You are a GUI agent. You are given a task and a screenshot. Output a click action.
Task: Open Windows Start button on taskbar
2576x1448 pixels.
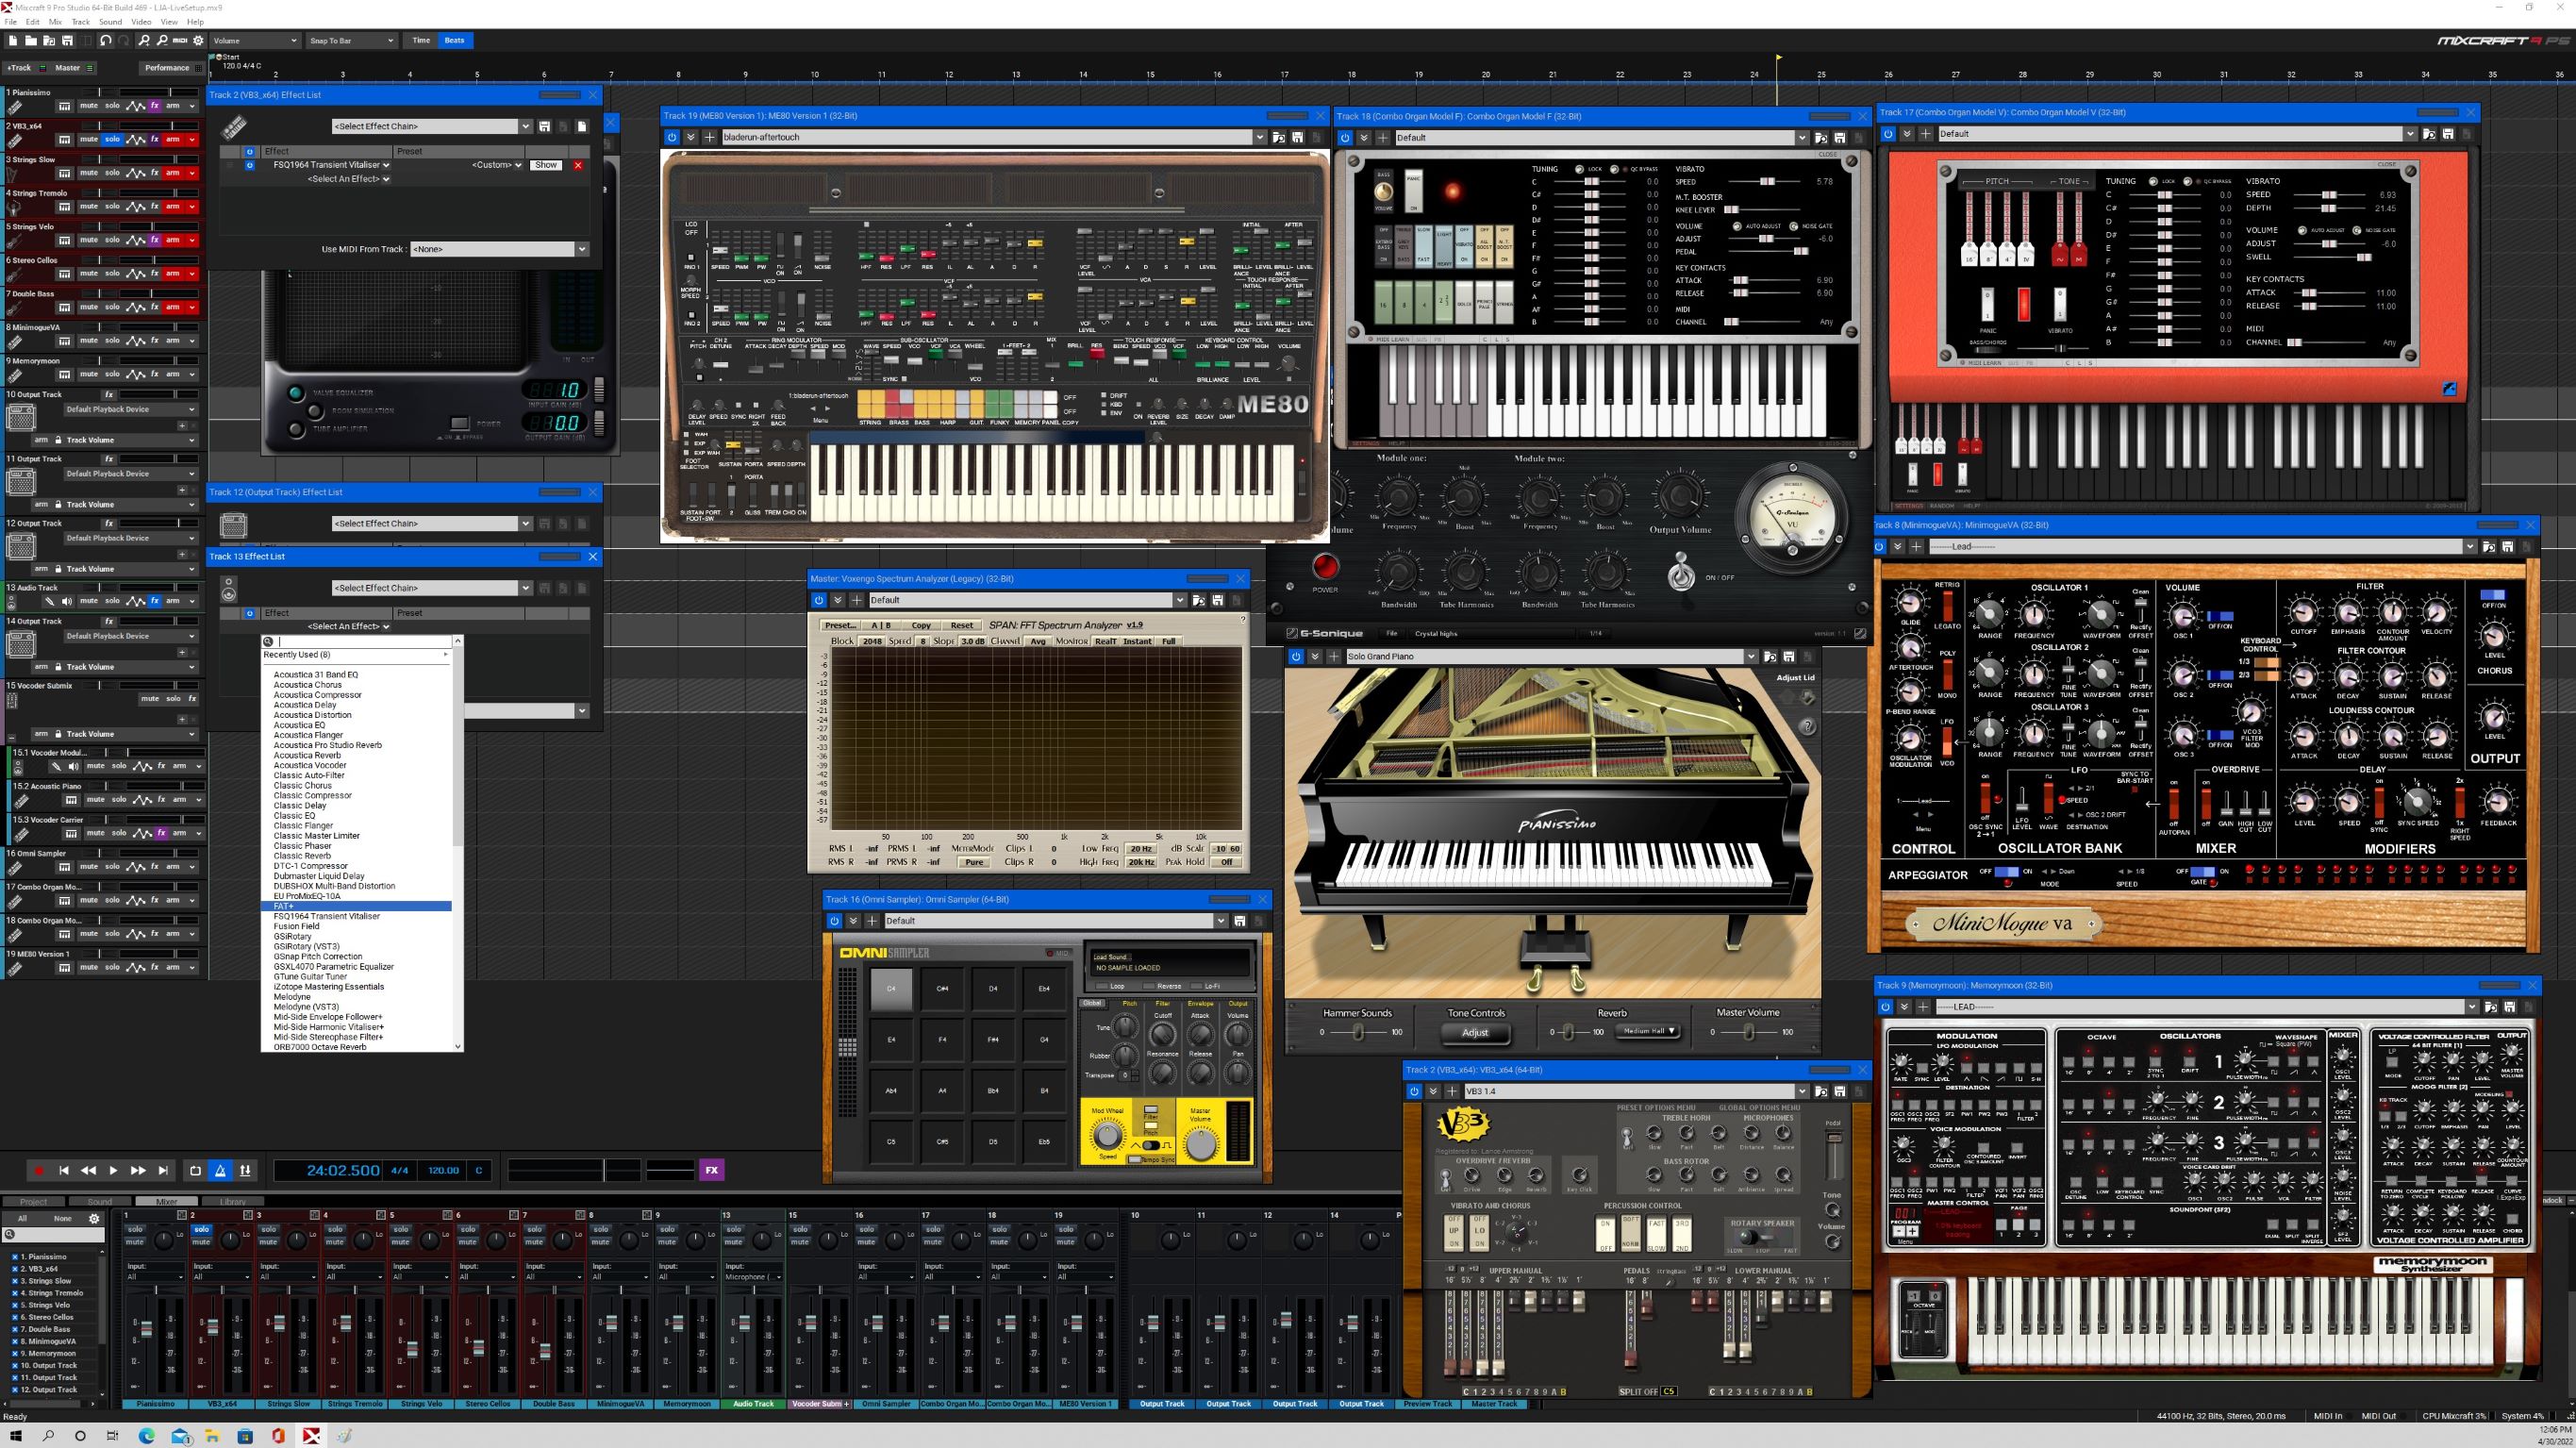point(15,1436)
